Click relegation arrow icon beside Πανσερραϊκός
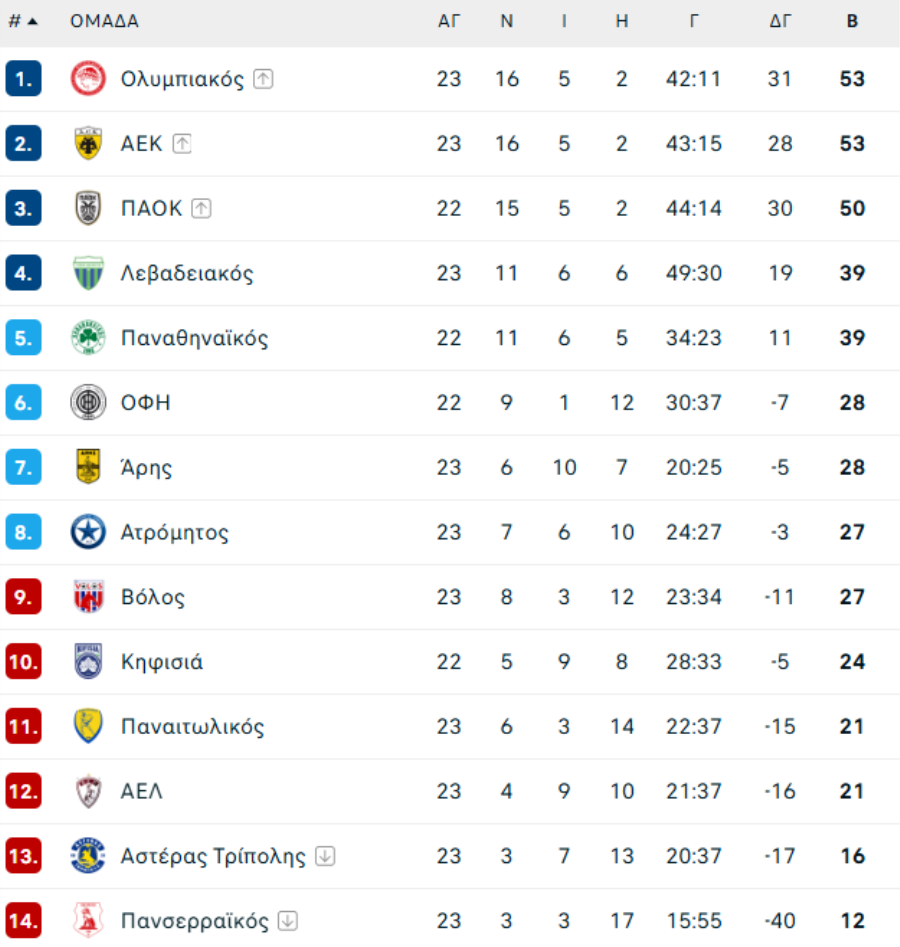 (288, 920)
